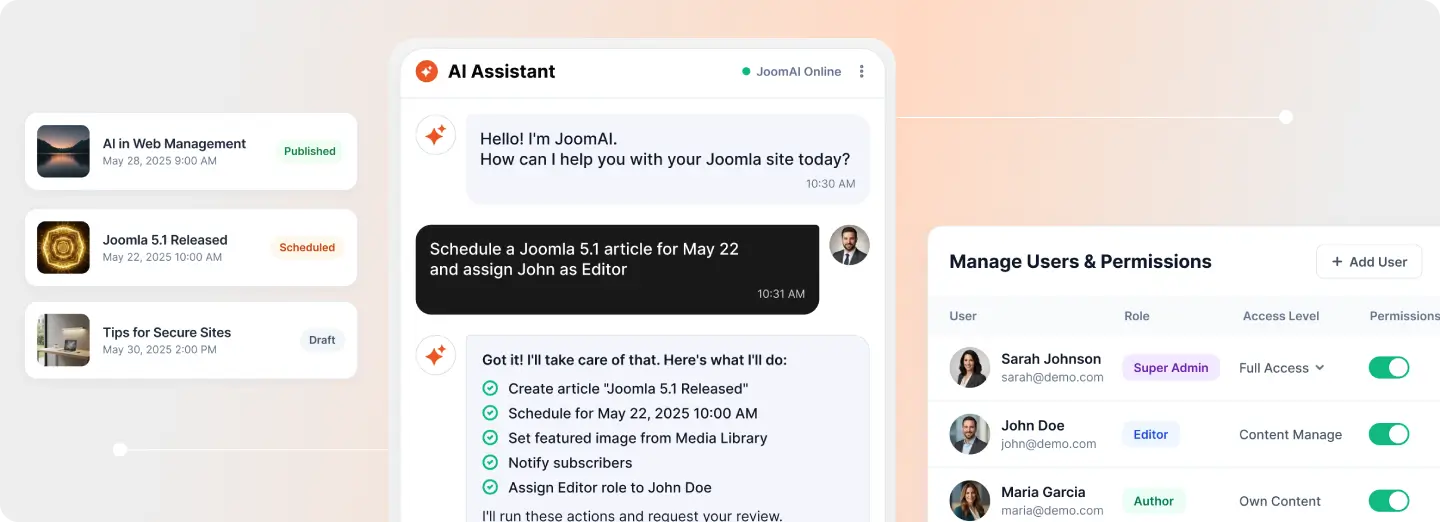Click the Published status badge

(x=310, y=151)
